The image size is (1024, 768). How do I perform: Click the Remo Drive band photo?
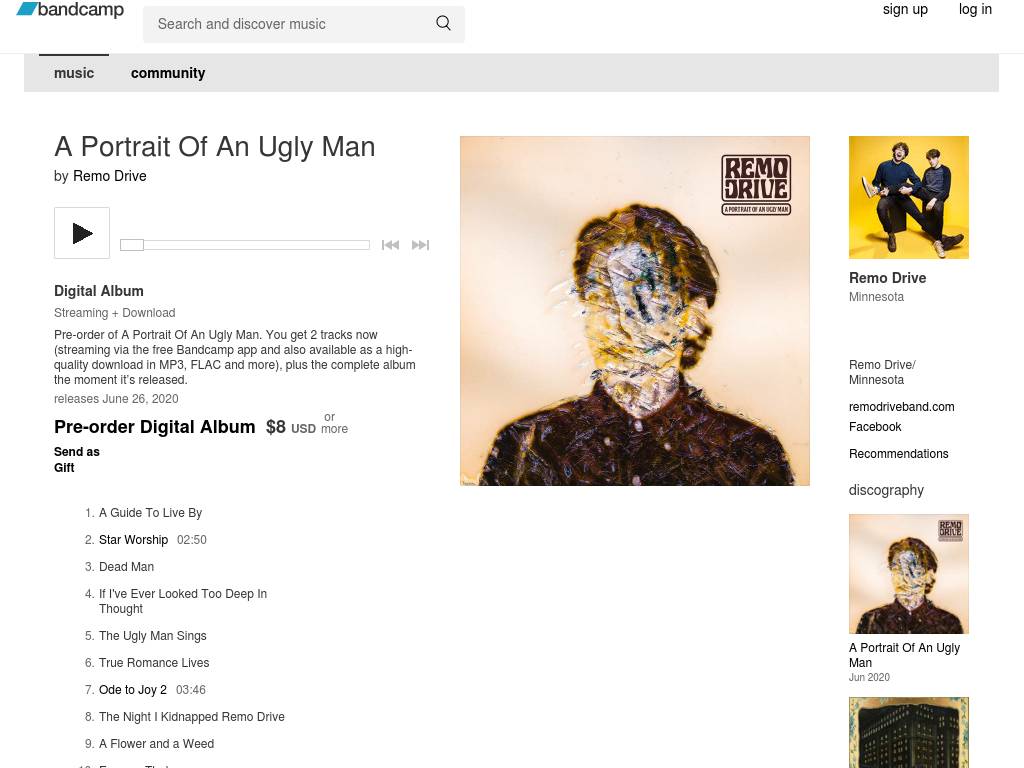tap(909, 197)
